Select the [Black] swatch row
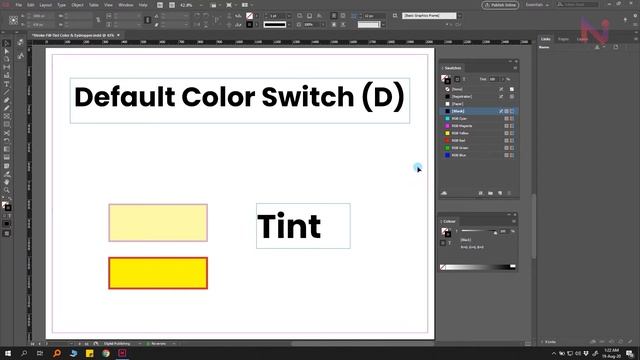This screenshot has height=360, width=640. click(479, 111)
